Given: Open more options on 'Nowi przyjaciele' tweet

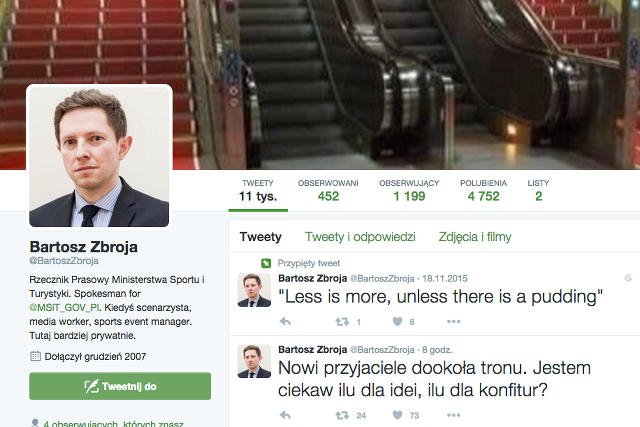Looking at the screenshot, I should tap(453, 415).
